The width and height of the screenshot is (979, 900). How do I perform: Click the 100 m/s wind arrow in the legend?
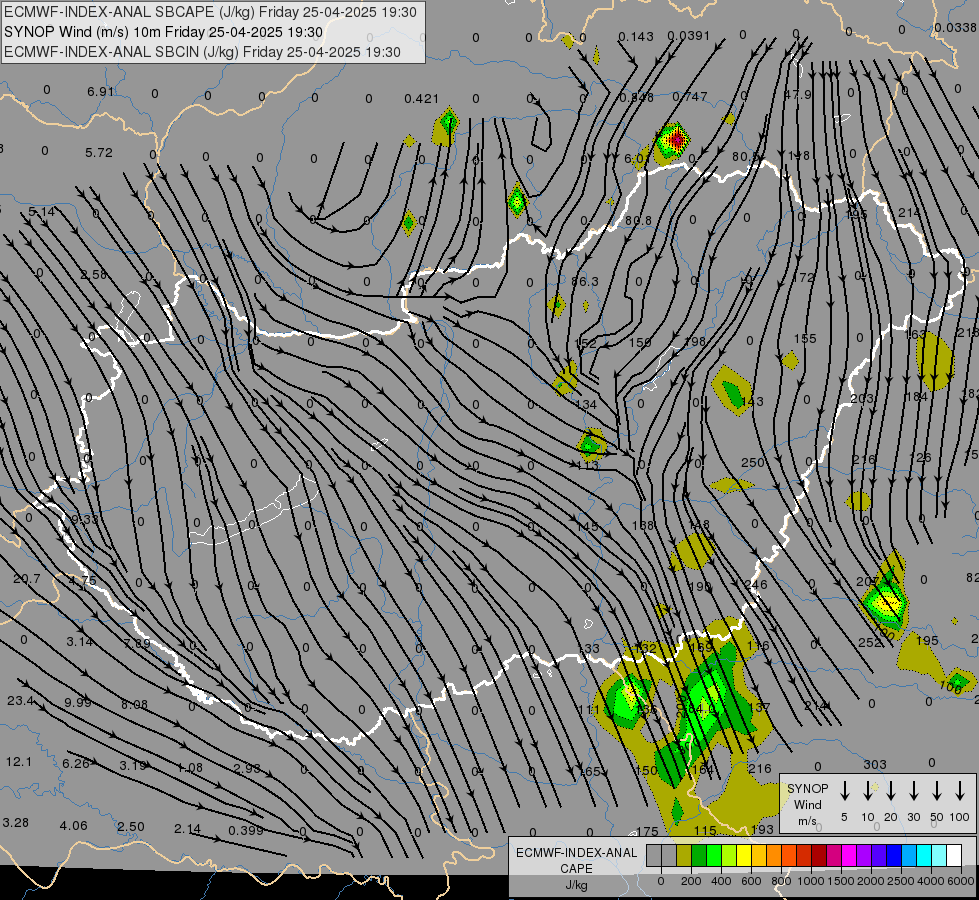click(960, 790)
